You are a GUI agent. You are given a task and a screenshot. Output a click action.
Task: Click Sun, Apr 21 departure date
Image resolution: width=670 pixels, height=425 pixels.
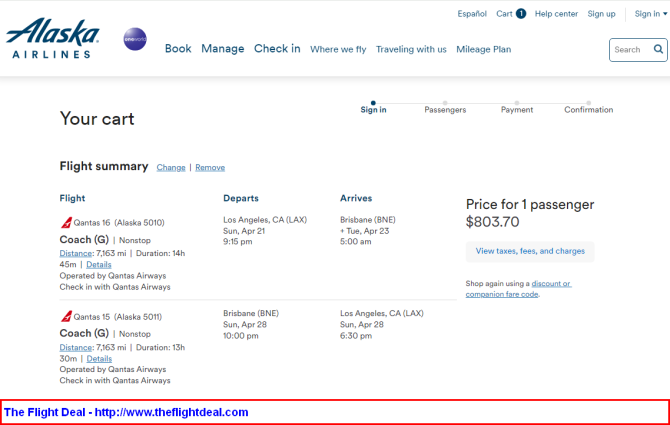(x=244, y=231)
